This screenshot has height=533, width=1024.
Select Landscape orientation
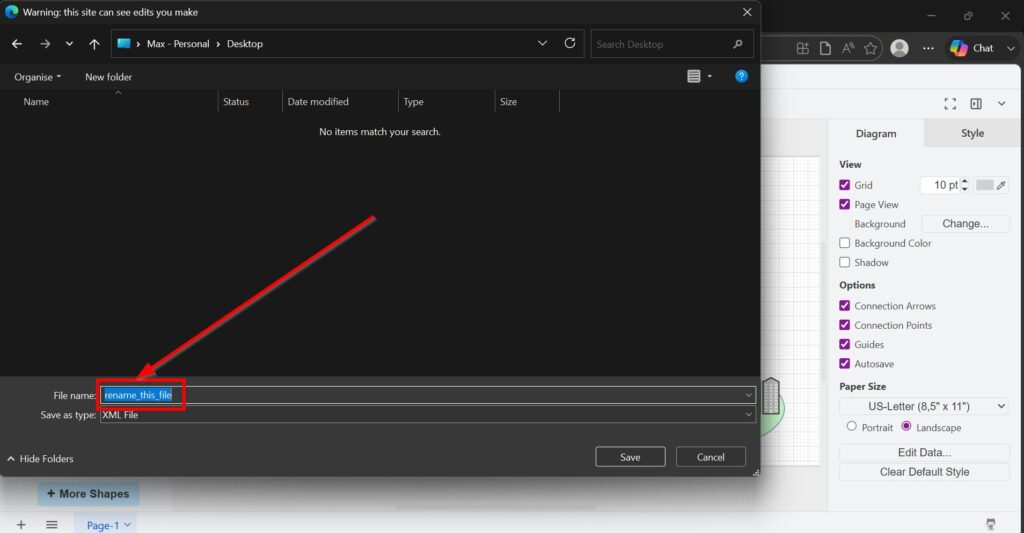tap(906, 426)
